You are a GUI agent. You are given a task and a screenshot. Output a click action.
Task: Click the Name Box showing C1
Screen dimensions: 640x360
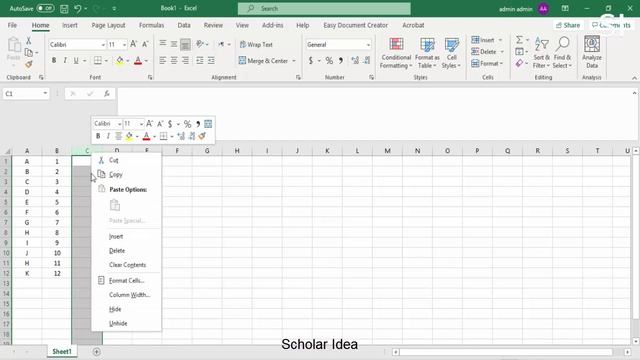(x=25, y=94)
